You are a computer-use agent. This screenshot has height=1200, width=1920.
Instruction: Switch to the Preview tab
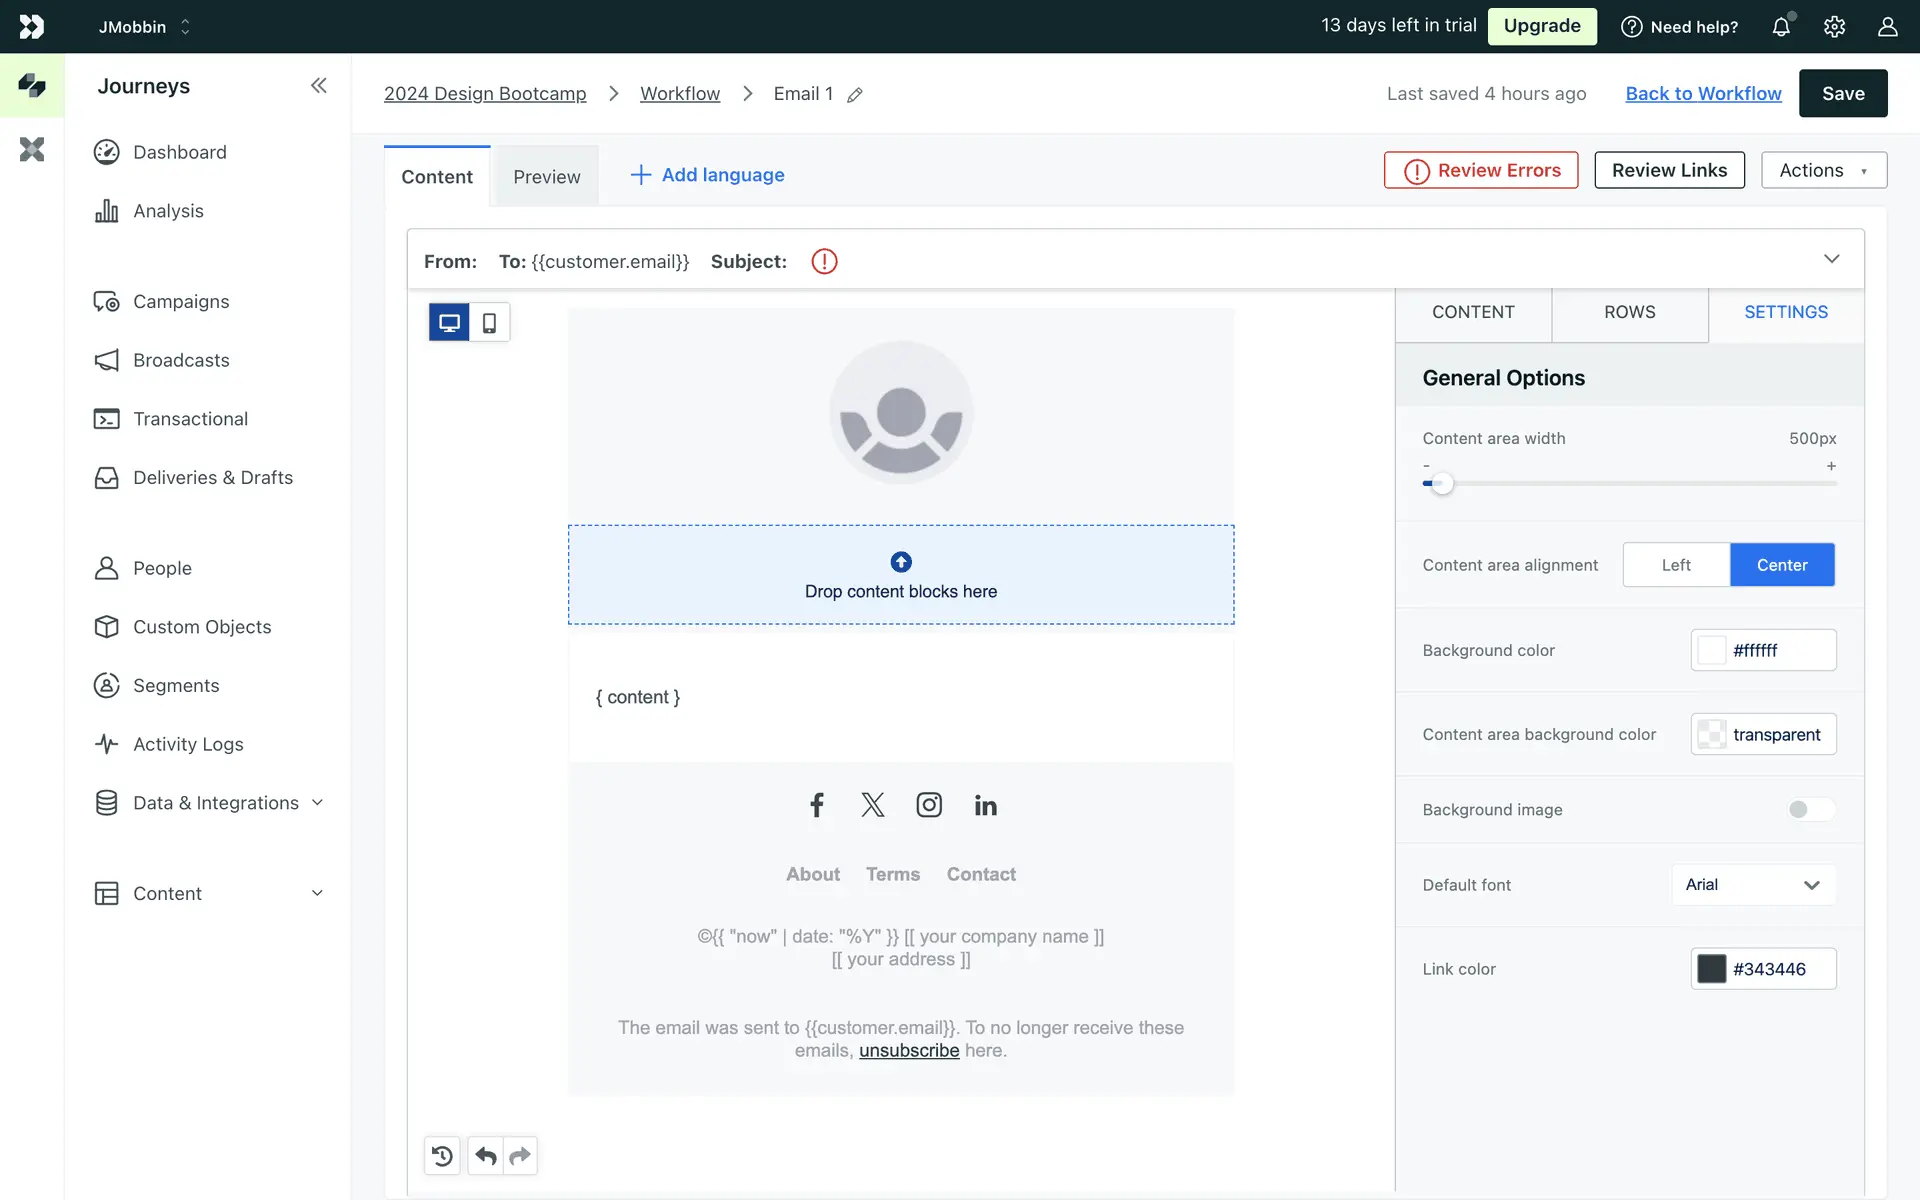[x=546, y=177]
